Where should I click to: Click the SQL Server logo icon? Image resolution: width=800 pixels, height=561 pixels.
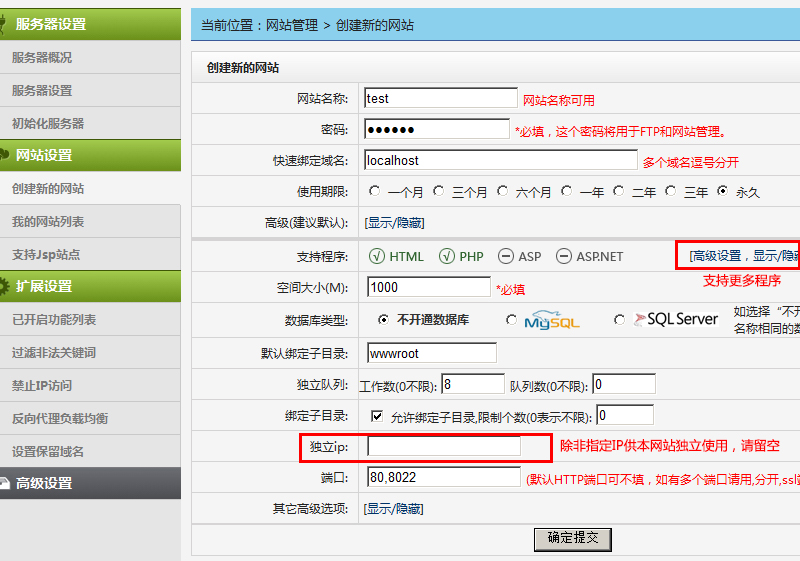click(x=676, y=319)
